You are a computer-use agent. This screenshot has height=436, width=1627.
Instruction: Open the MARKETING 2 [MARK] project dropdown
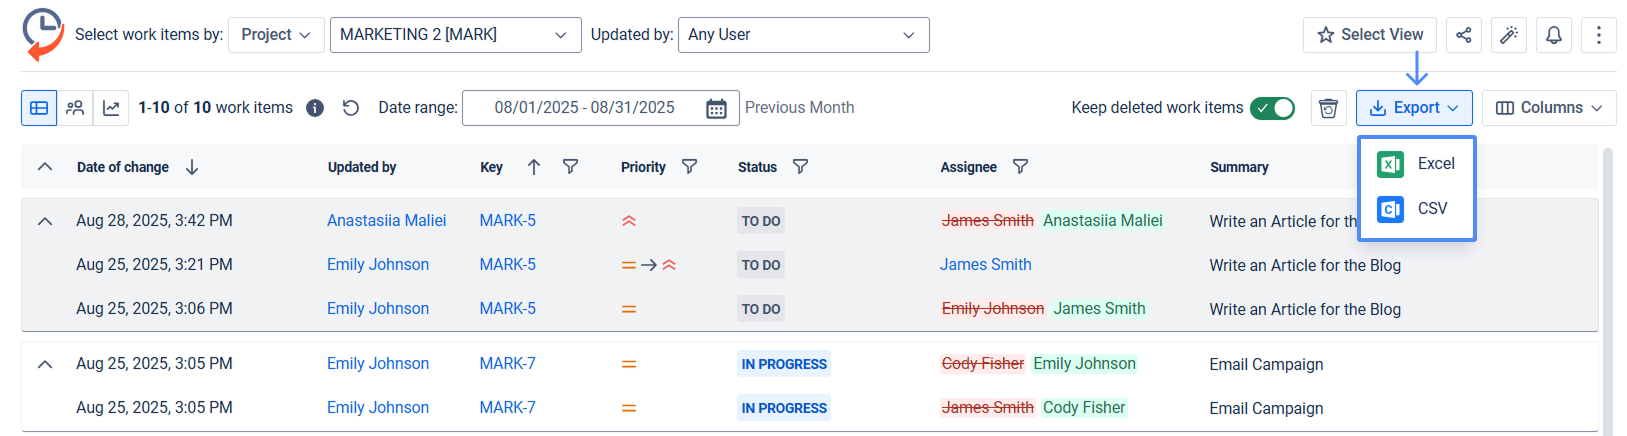455,35
